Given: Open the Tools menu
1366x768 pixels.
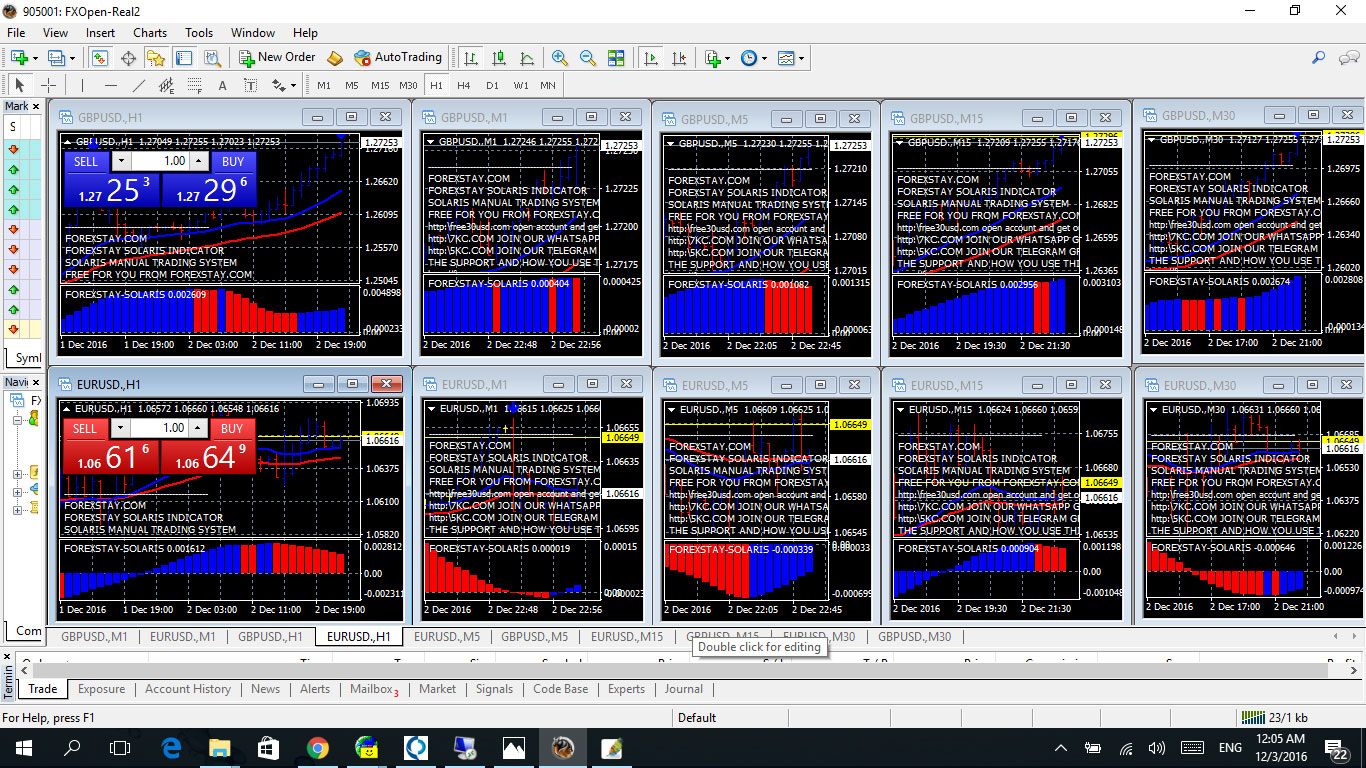Looking at the screenshot, I should click(199, 32).
